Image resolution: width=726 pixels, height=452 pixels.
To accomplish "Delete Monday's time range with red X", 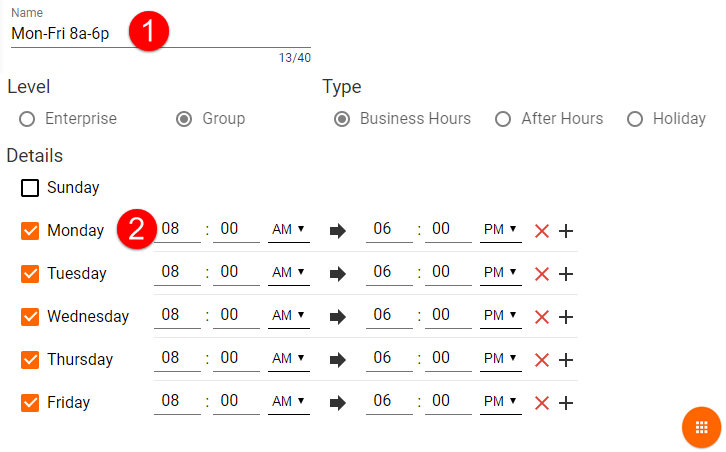I will point(542,231).
